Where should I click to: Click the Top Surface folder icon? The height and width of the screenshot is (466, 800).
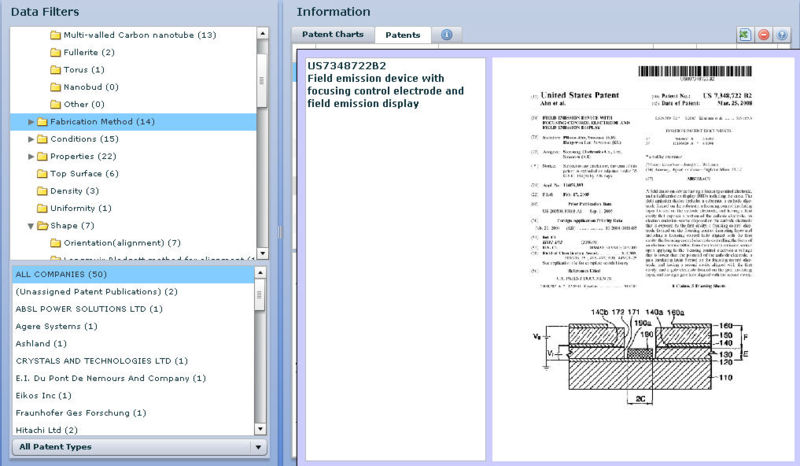42,173
